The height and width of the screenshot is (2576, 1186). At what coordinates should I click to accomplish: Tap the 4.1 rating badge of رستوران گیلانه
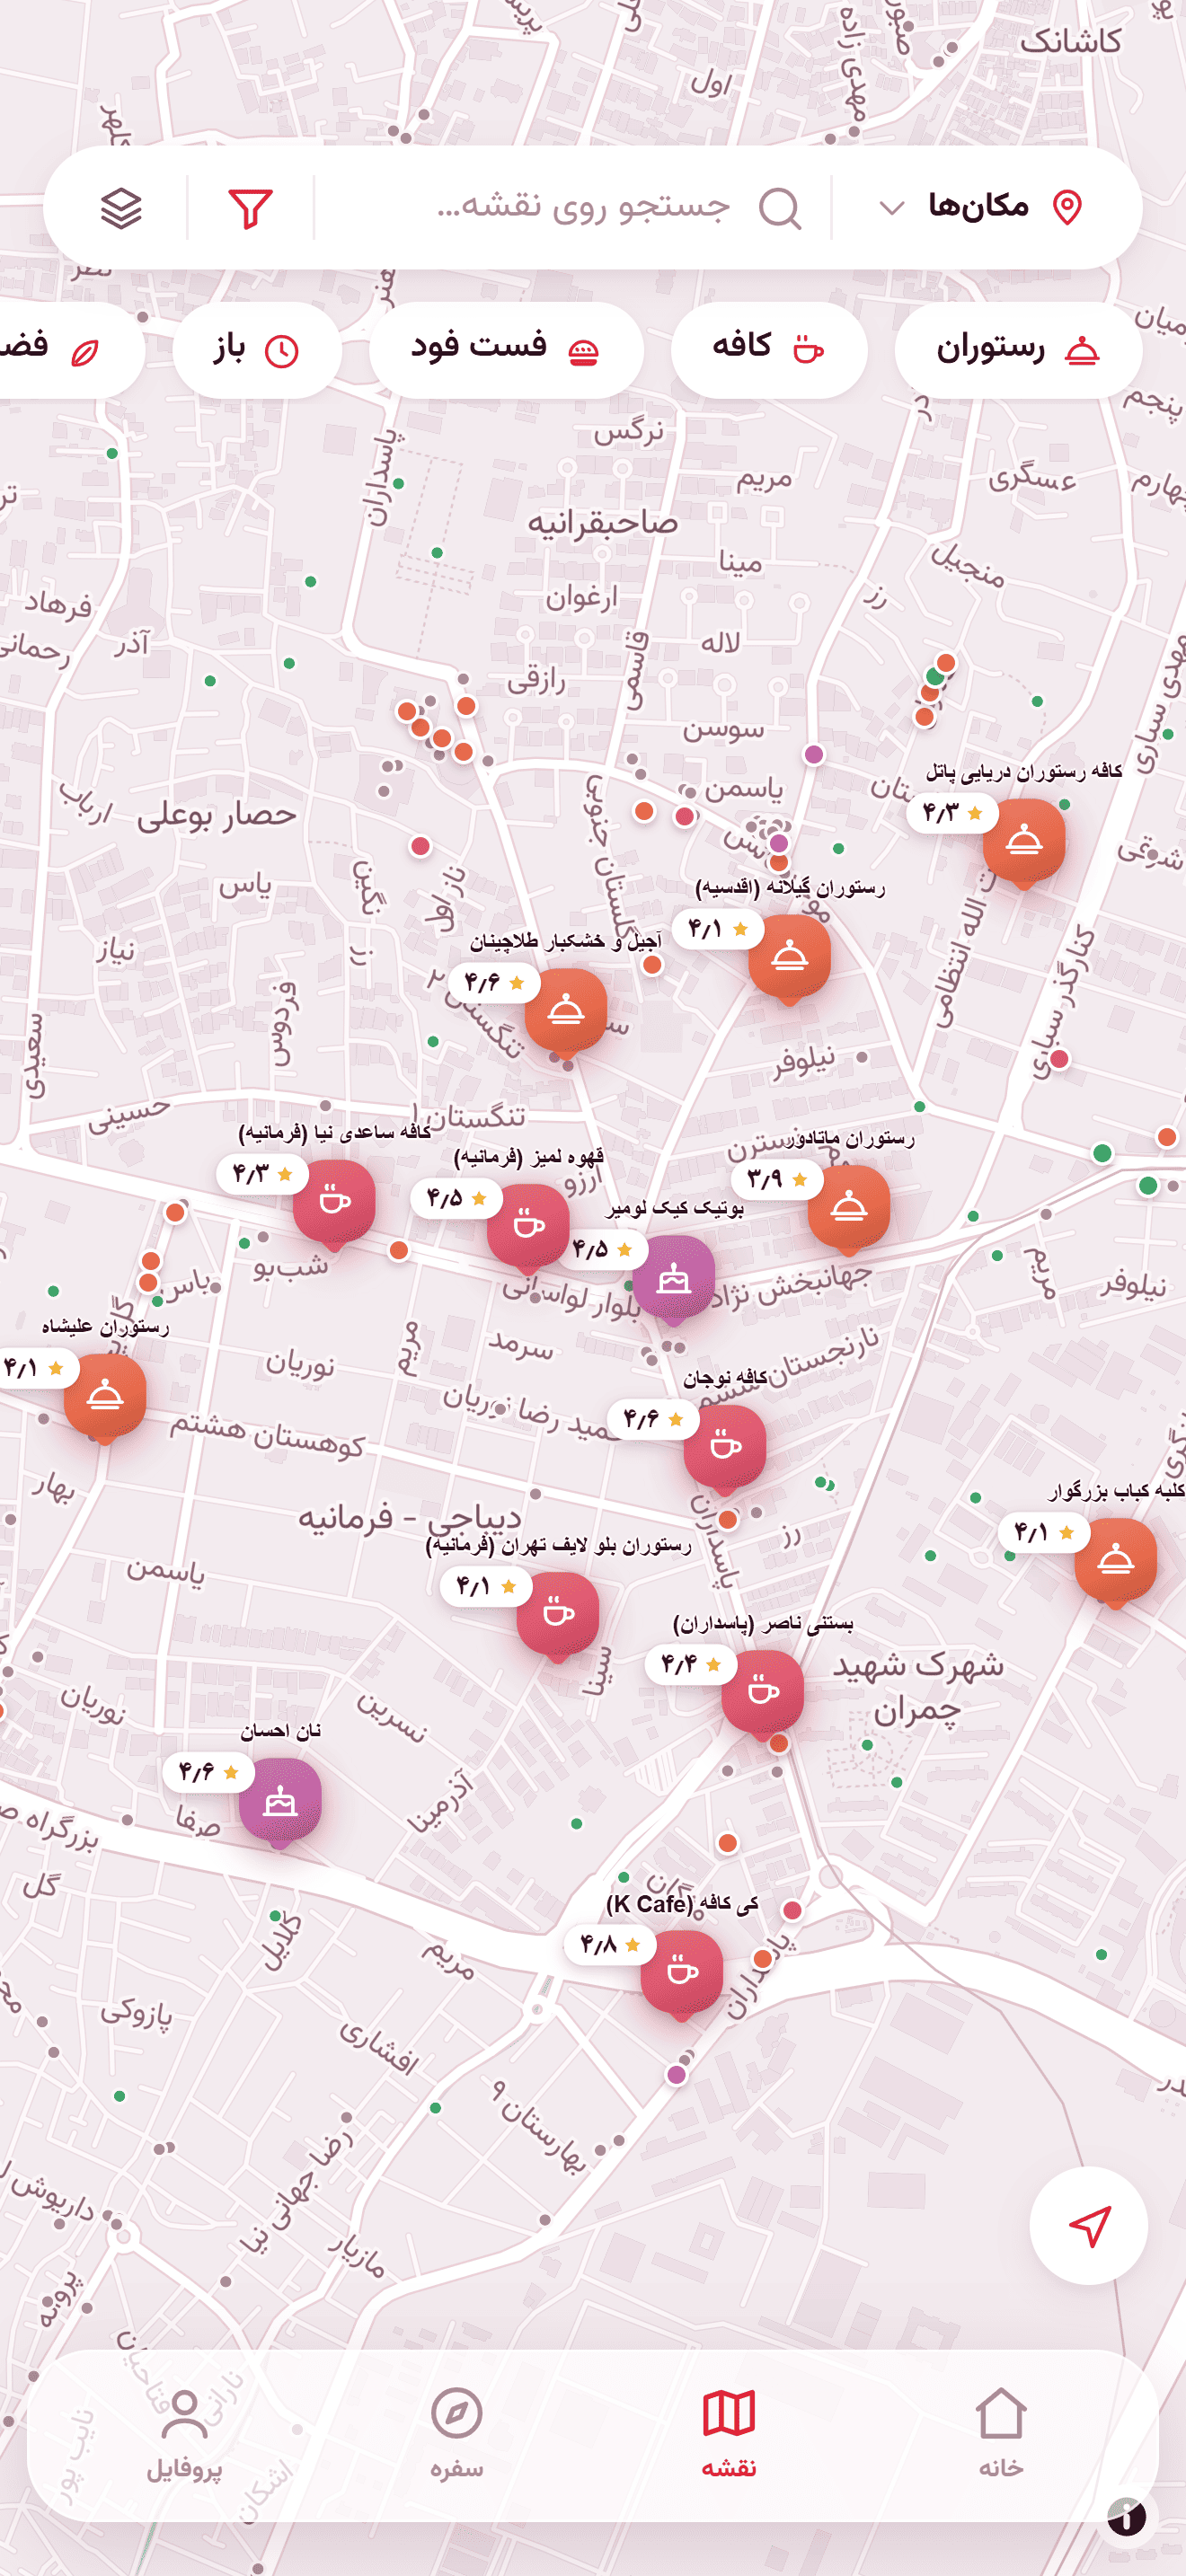718,929
